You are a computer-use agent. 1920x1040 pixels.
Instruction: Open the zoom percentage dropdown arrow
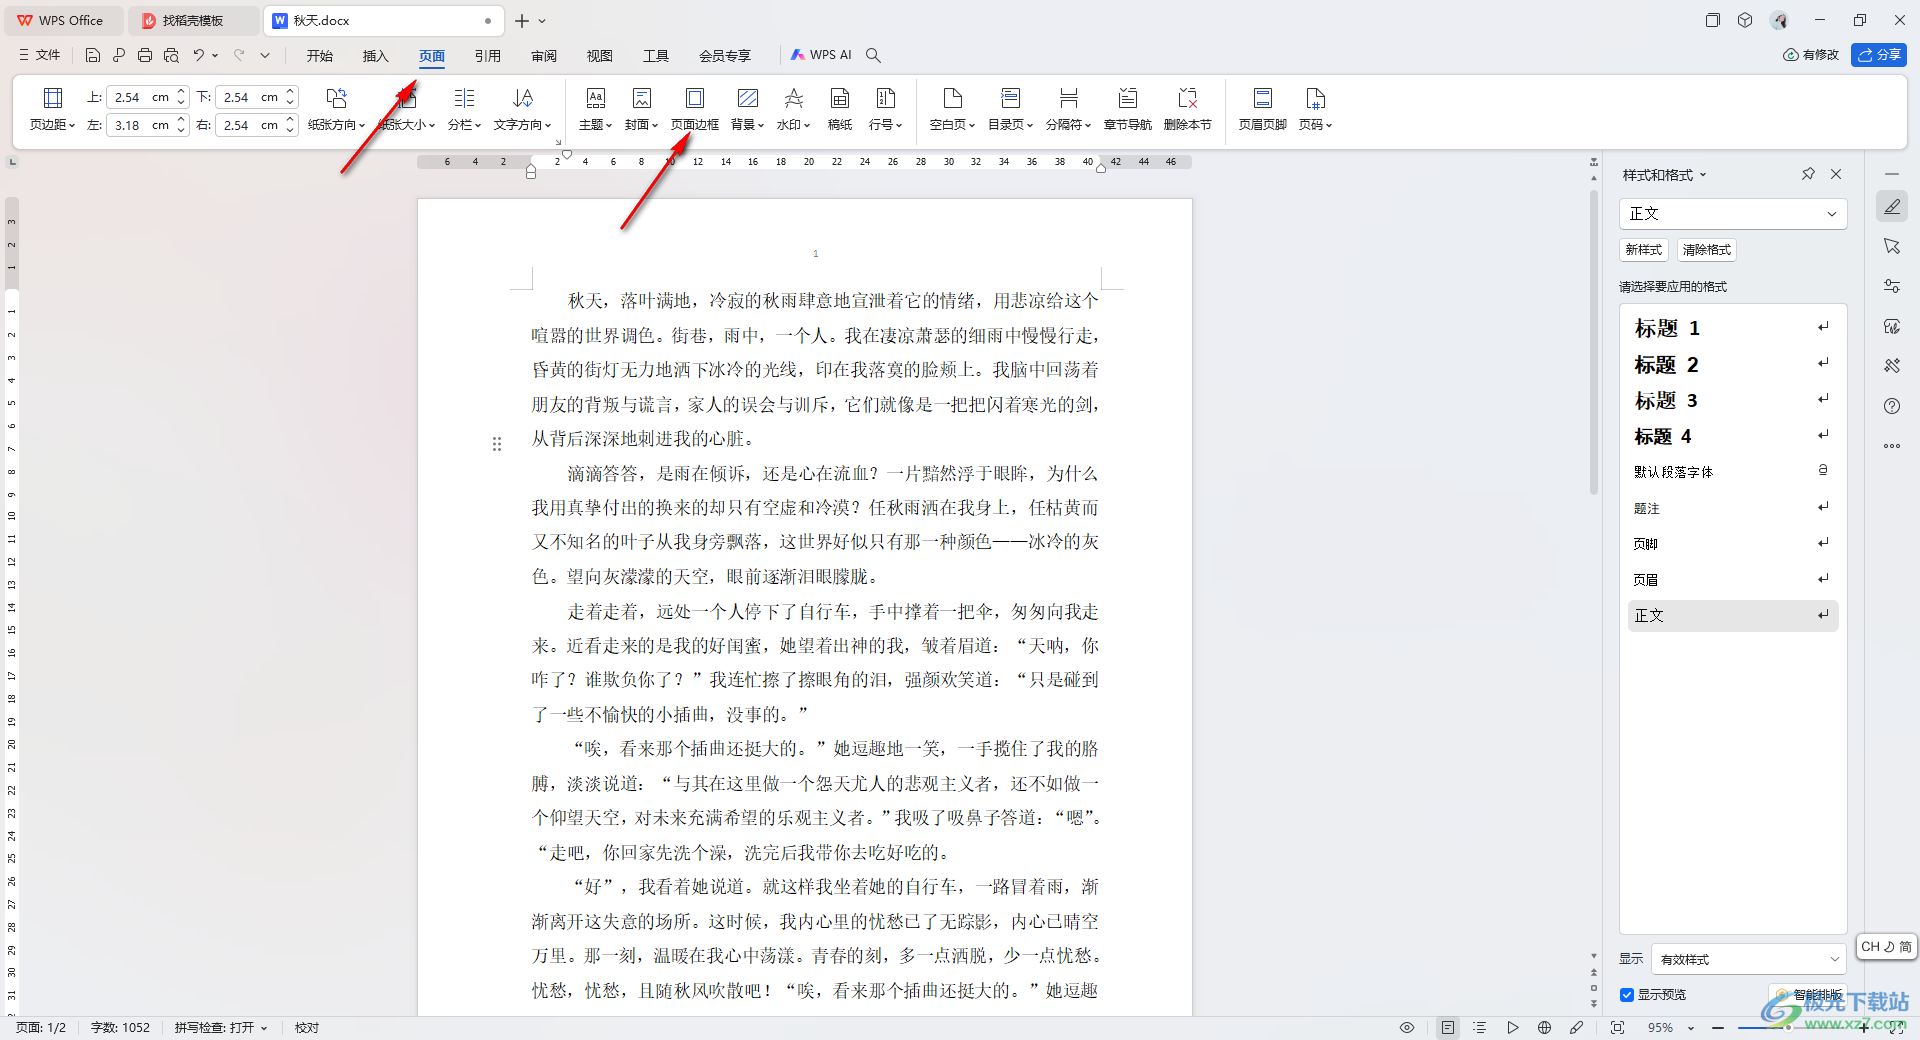coord(1691,1028)
